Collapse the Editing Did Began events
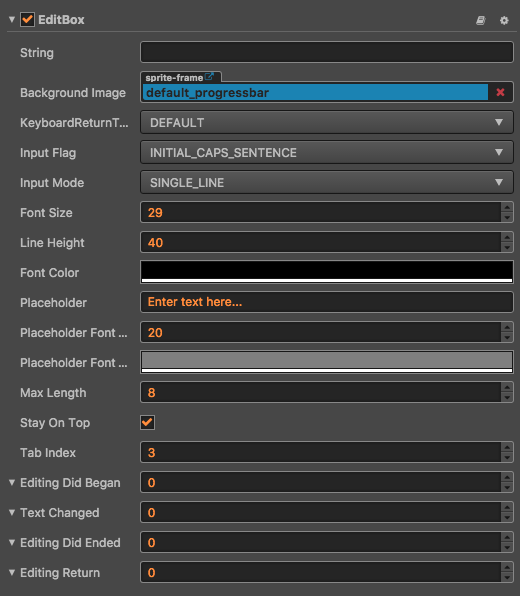Viewport: 520px width, 596px height. [12, 482]
